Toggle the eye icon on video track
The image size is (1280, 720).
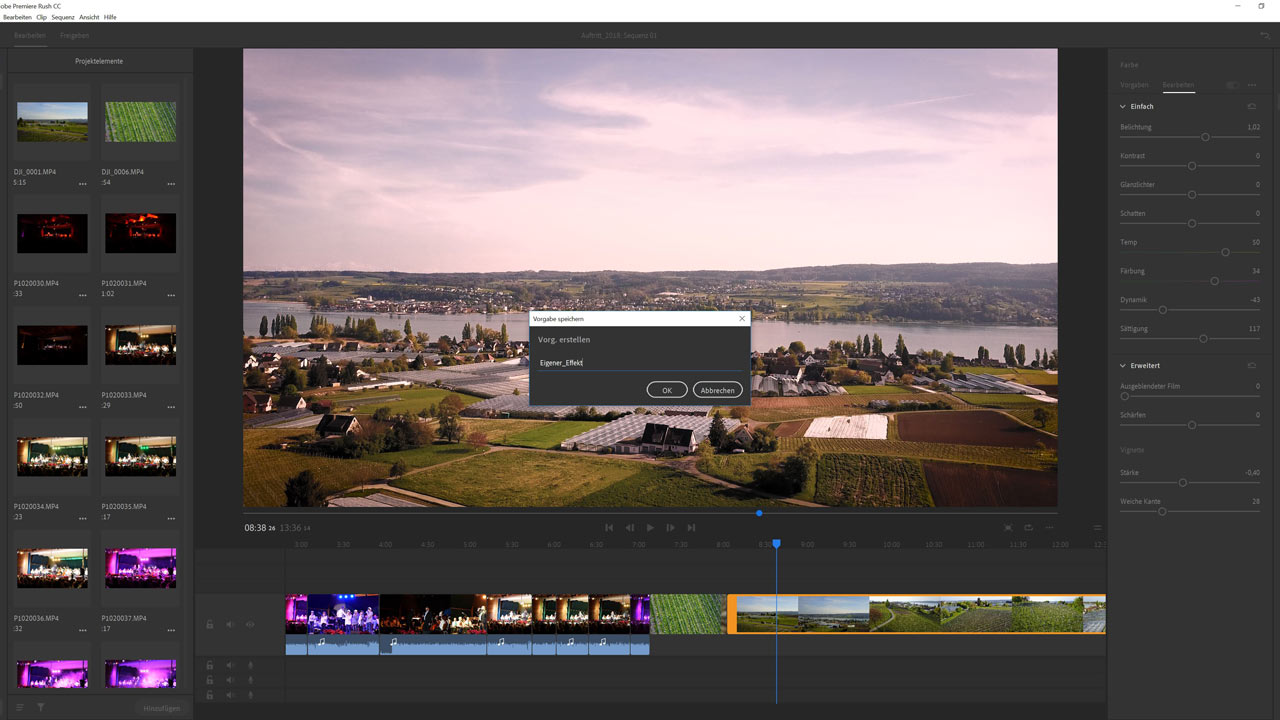click(x=250, y=625)
